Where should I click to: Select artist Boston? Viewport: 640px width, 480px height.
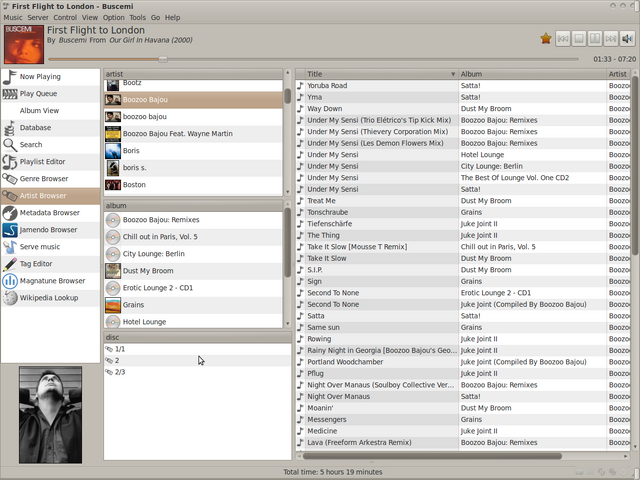coord(193,185)
